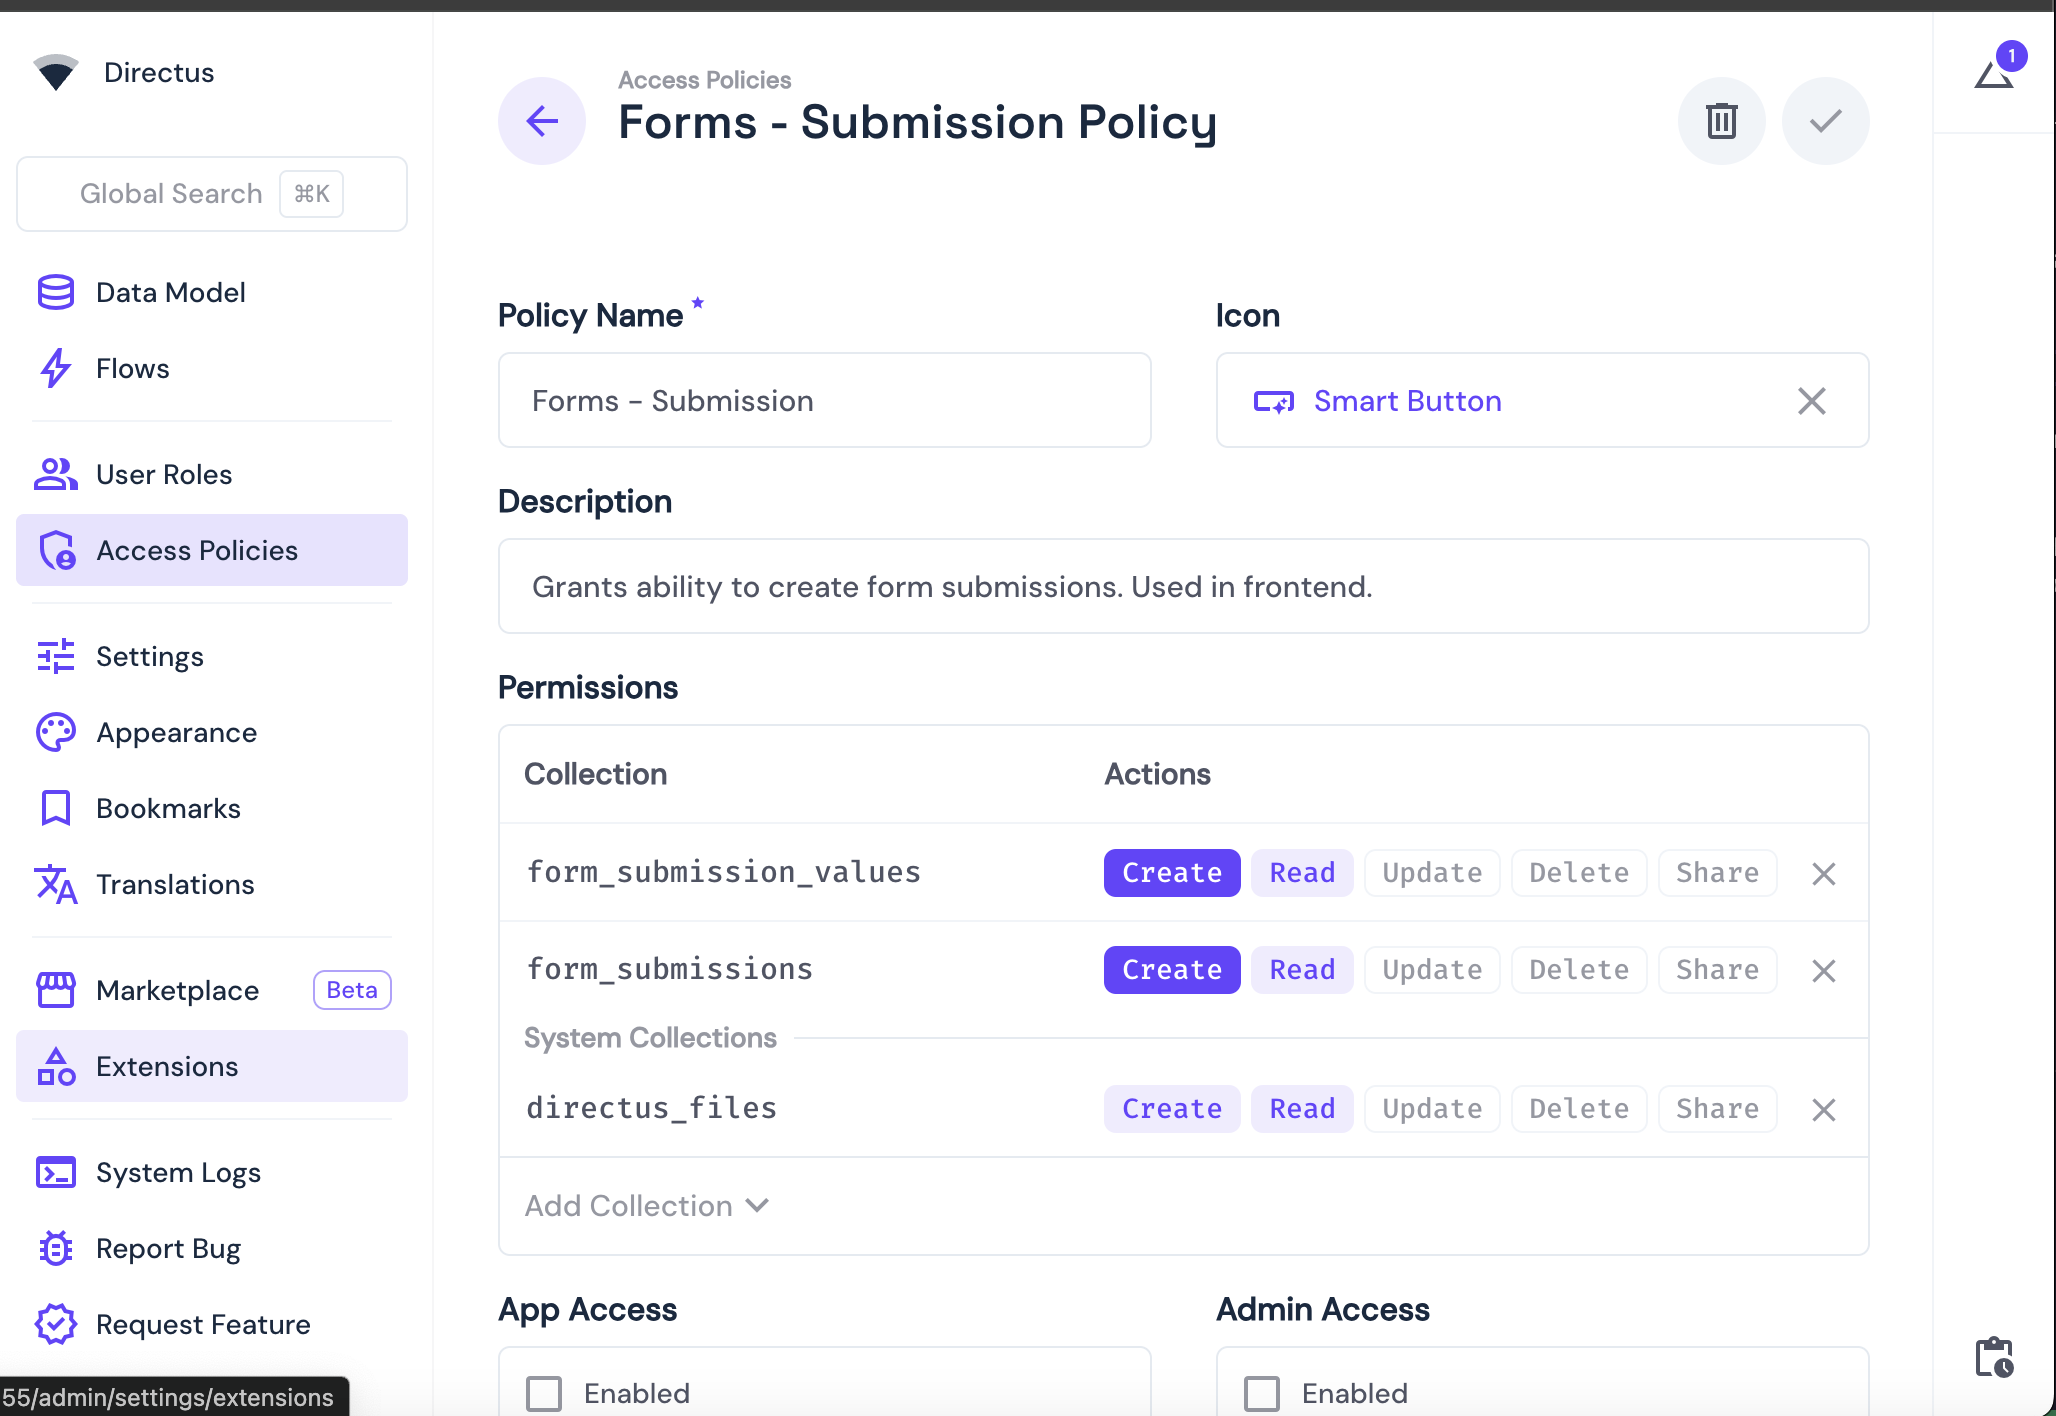Open the Extensions section
Viewport: 2056px width, 1416px height.
coord(166,1066)
